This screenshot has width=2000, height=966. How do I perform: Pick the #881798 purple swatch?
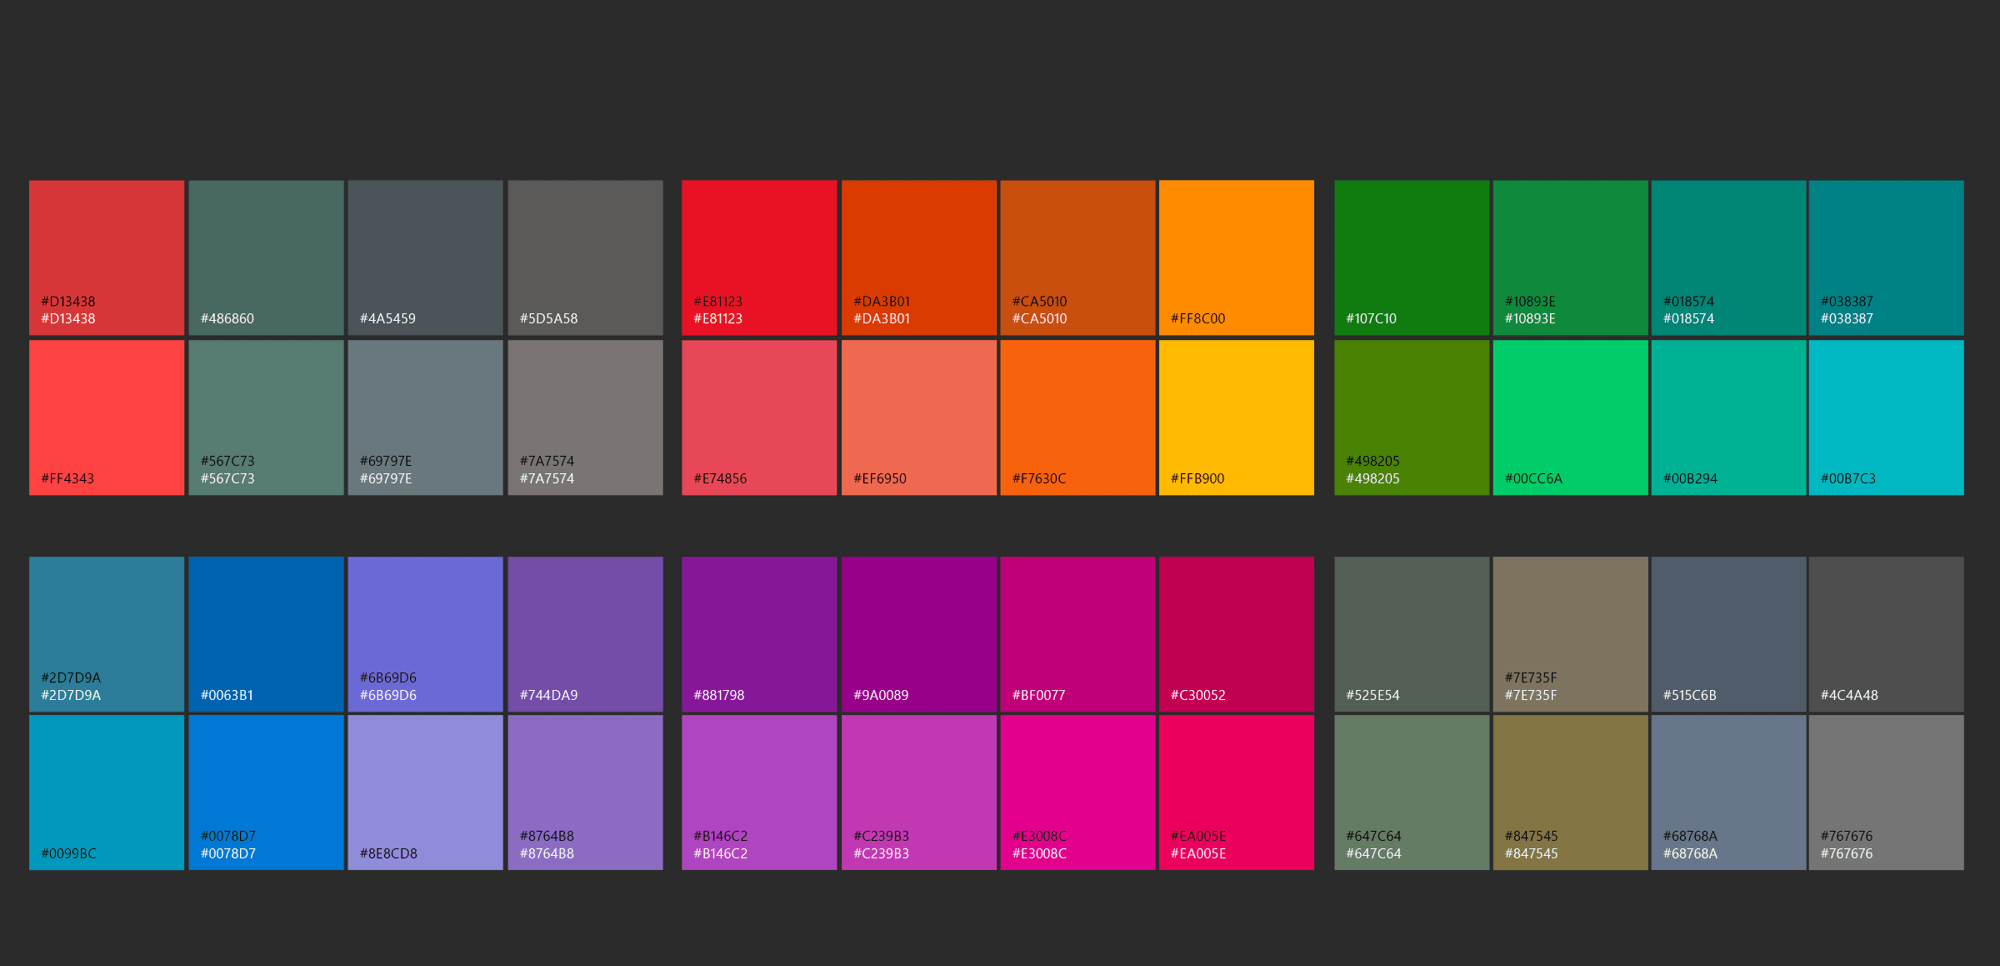758,633
